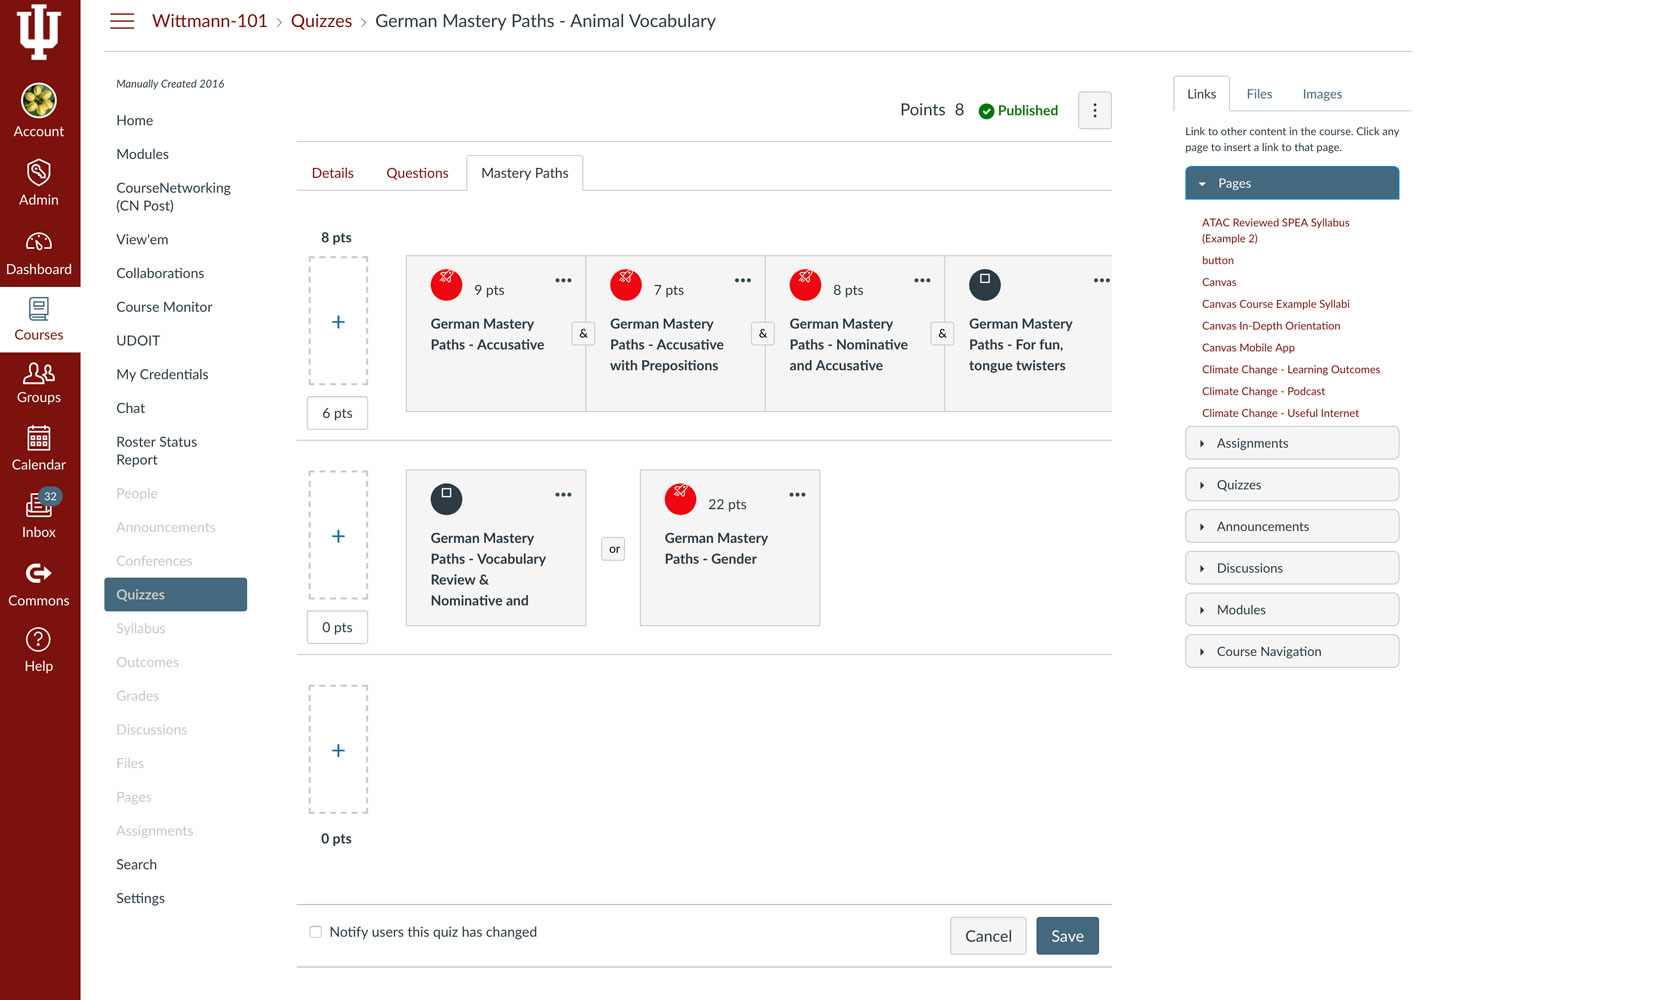Click dark page icon on Vocabulary Review card

(x=446, y=499)
